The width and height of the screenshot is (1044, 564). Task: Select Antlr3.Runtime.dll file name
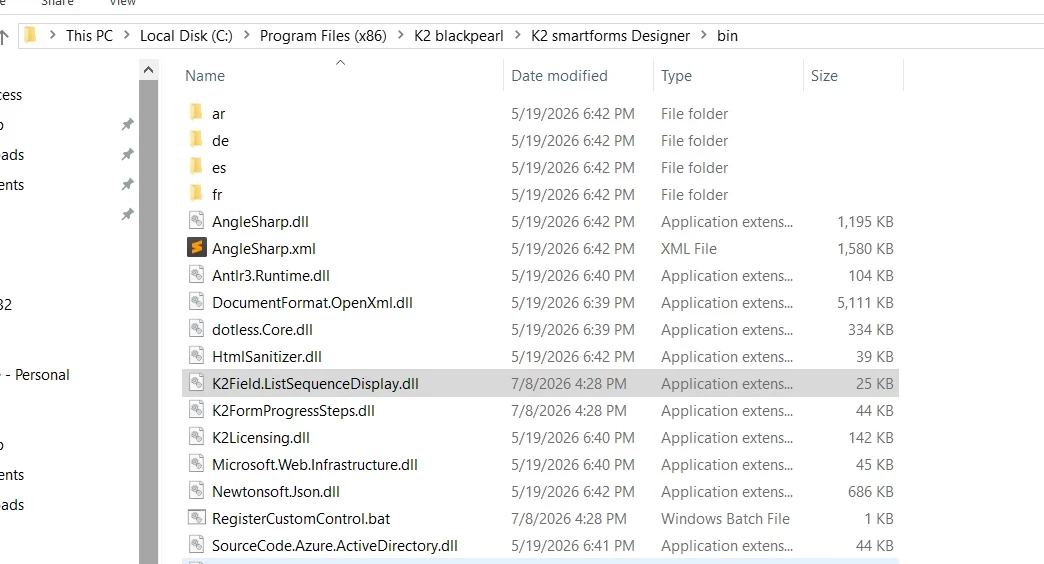click(271, 276)
